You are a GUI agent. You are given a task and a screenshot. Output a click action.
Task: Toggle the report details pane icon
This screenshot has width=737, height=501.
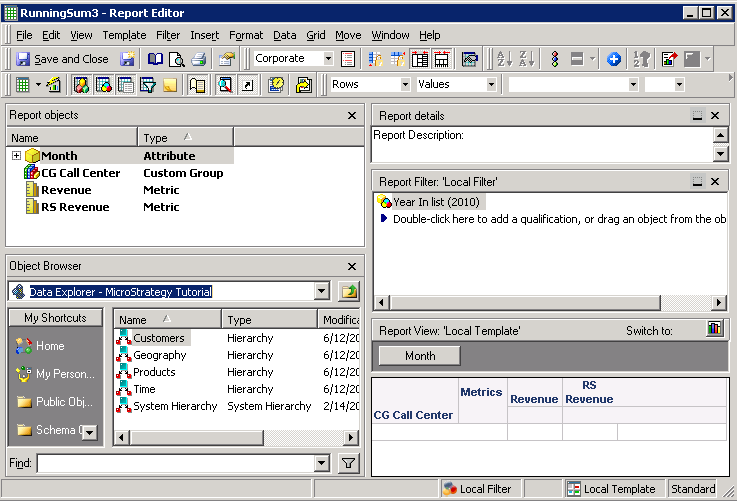click(x=126, y=85)
